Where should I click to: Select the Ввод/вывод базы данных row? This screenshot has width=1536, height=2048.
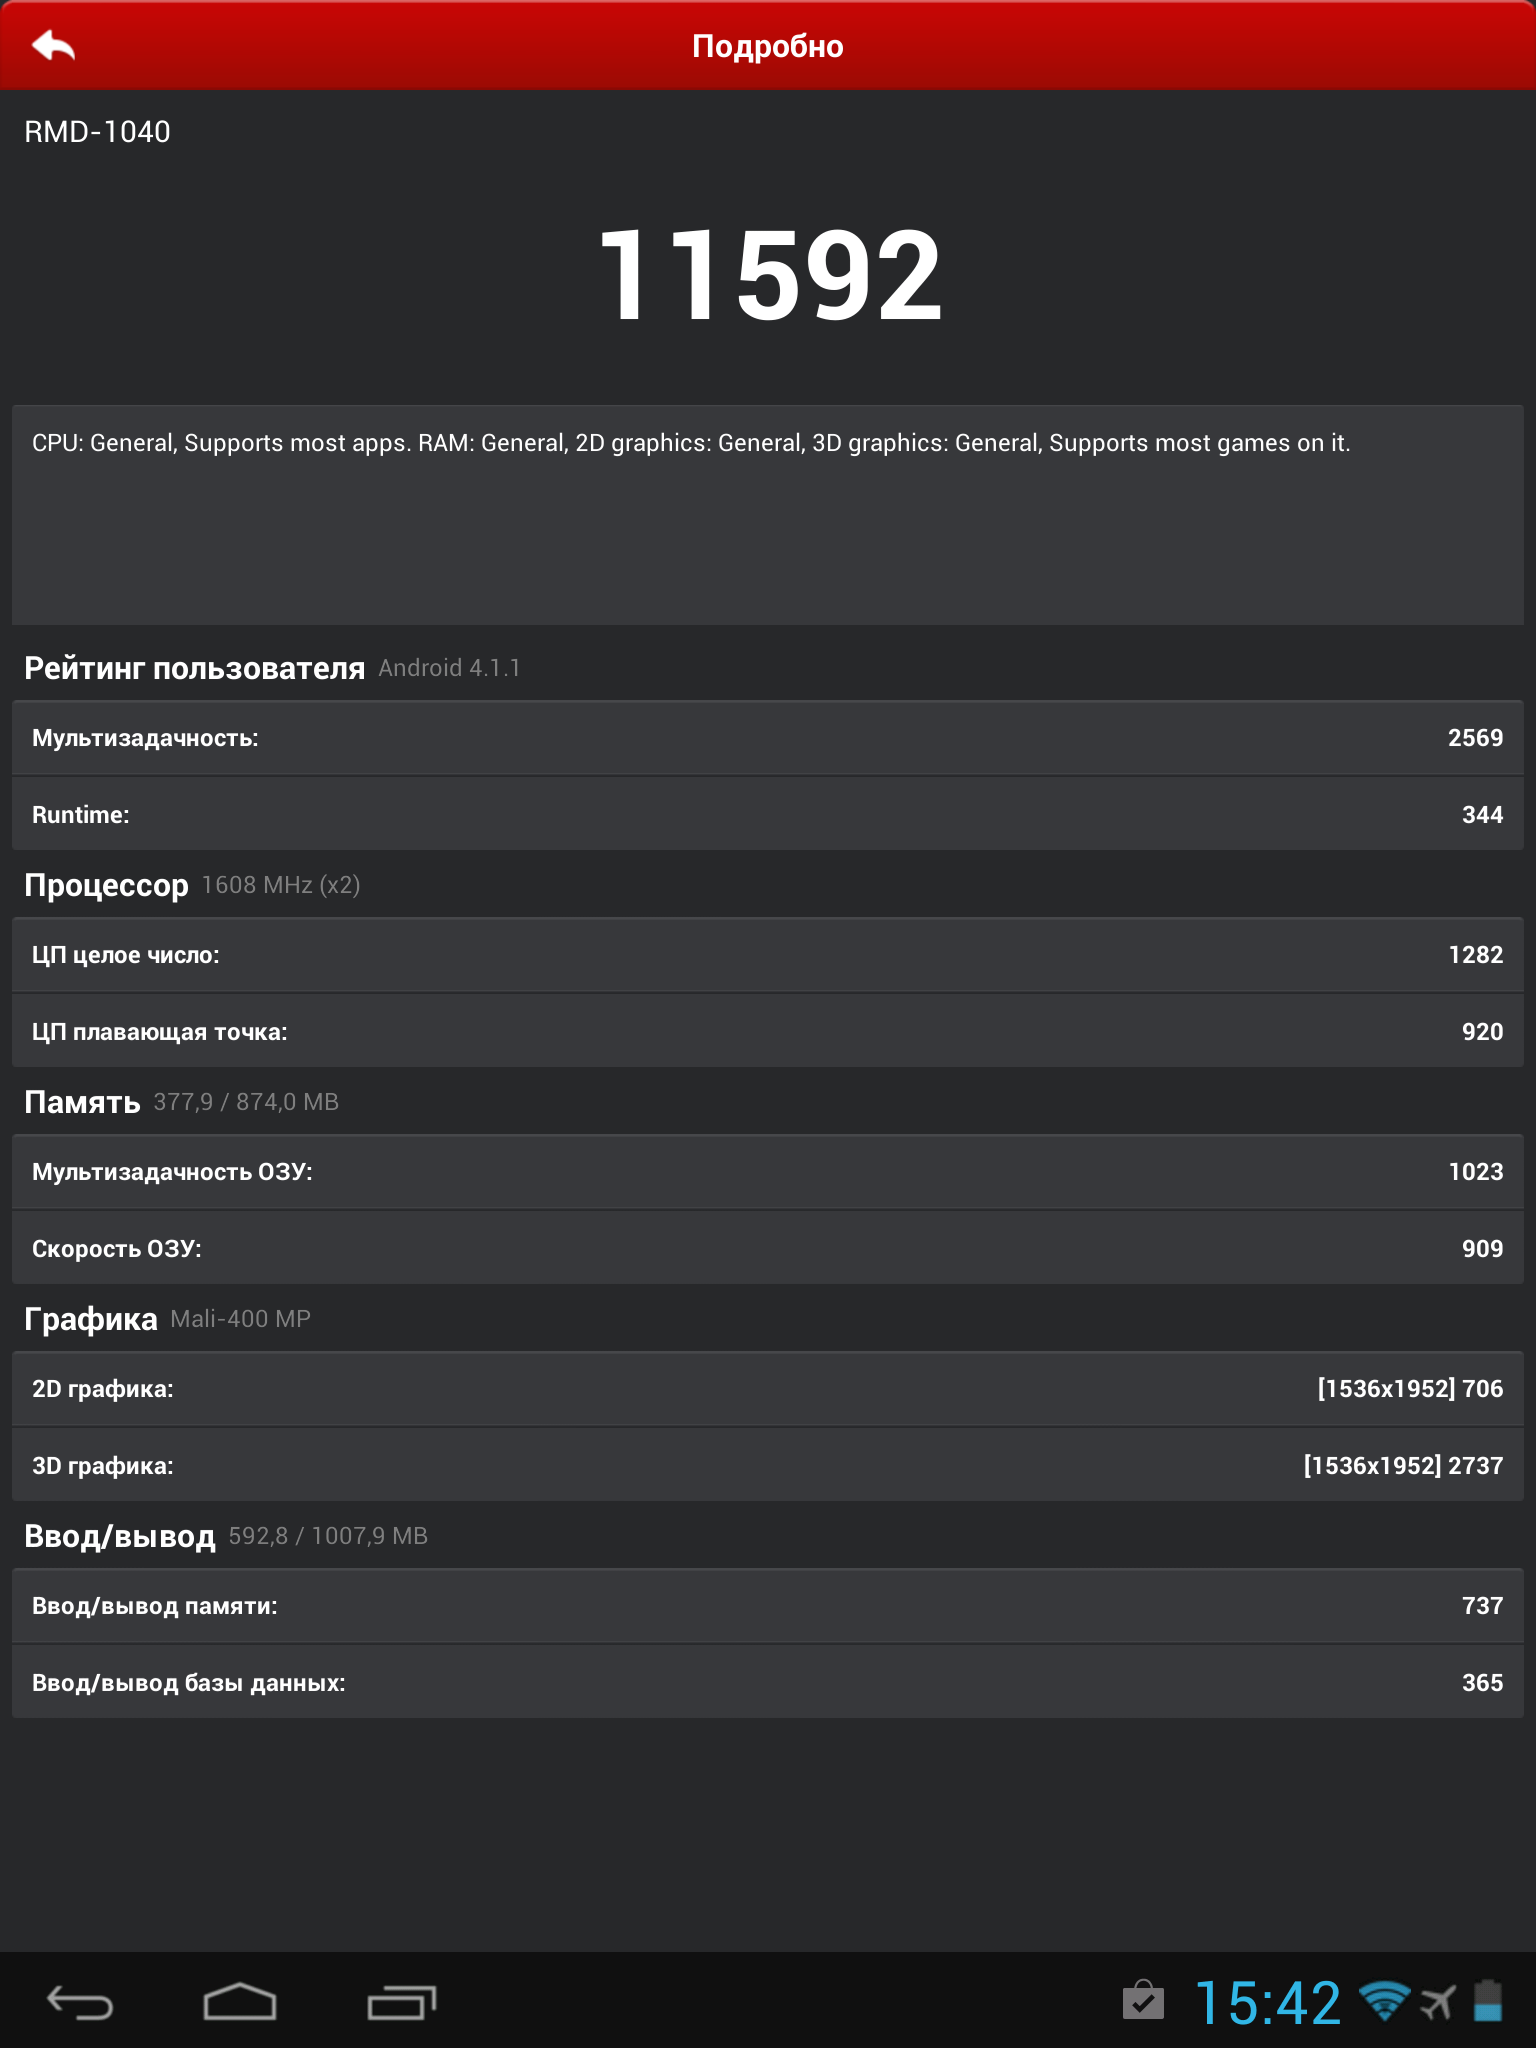pos(768,1683)
